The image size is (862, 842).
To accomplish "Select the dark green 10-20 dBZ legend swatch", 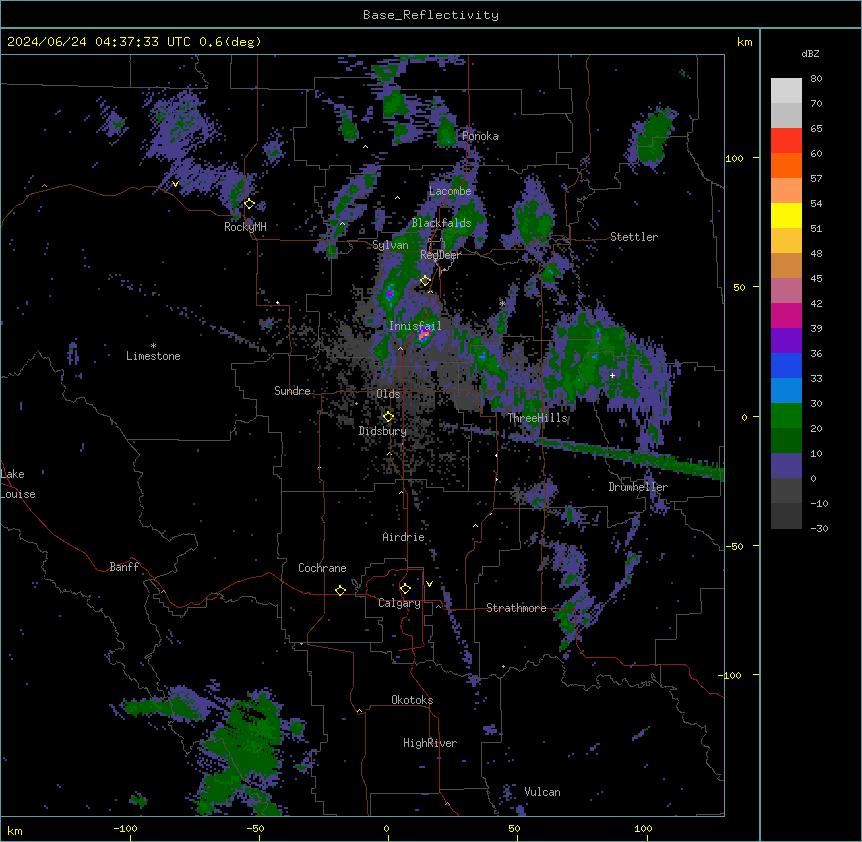I will pos(786,441).
